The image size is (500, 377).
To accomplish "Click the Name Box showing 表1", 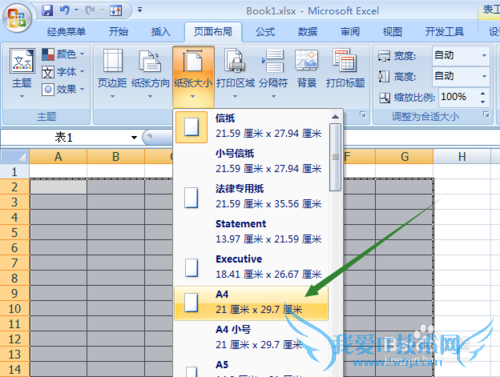I will pos(64,137).
